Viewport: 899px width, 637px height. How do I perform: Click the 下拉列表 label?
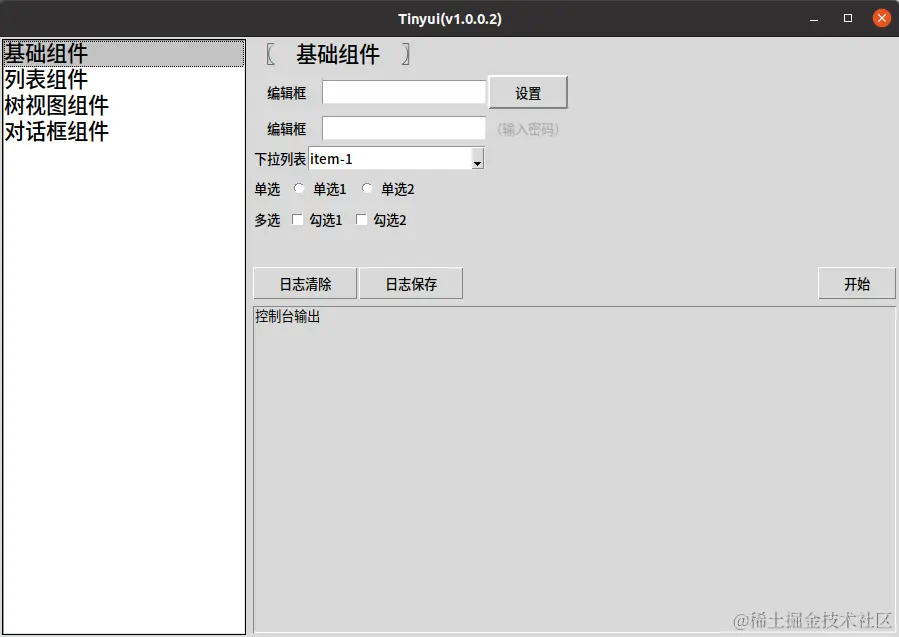(x=280, y=159)
